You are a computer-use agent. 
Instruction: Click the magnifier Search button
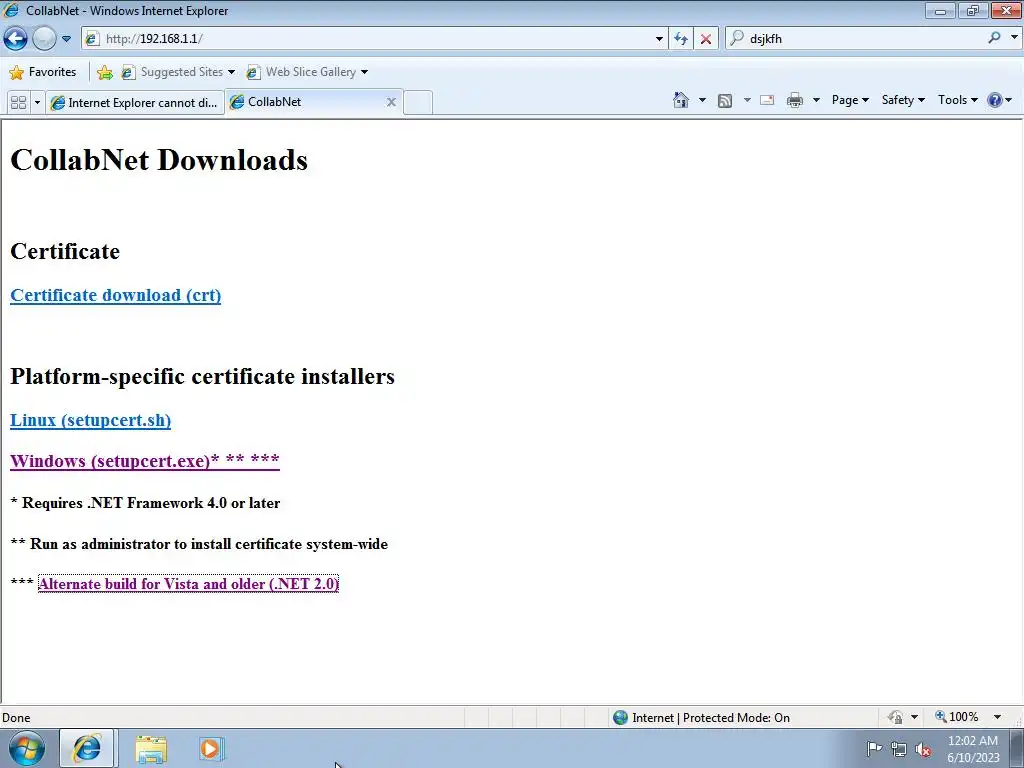(x=994, y=38)
